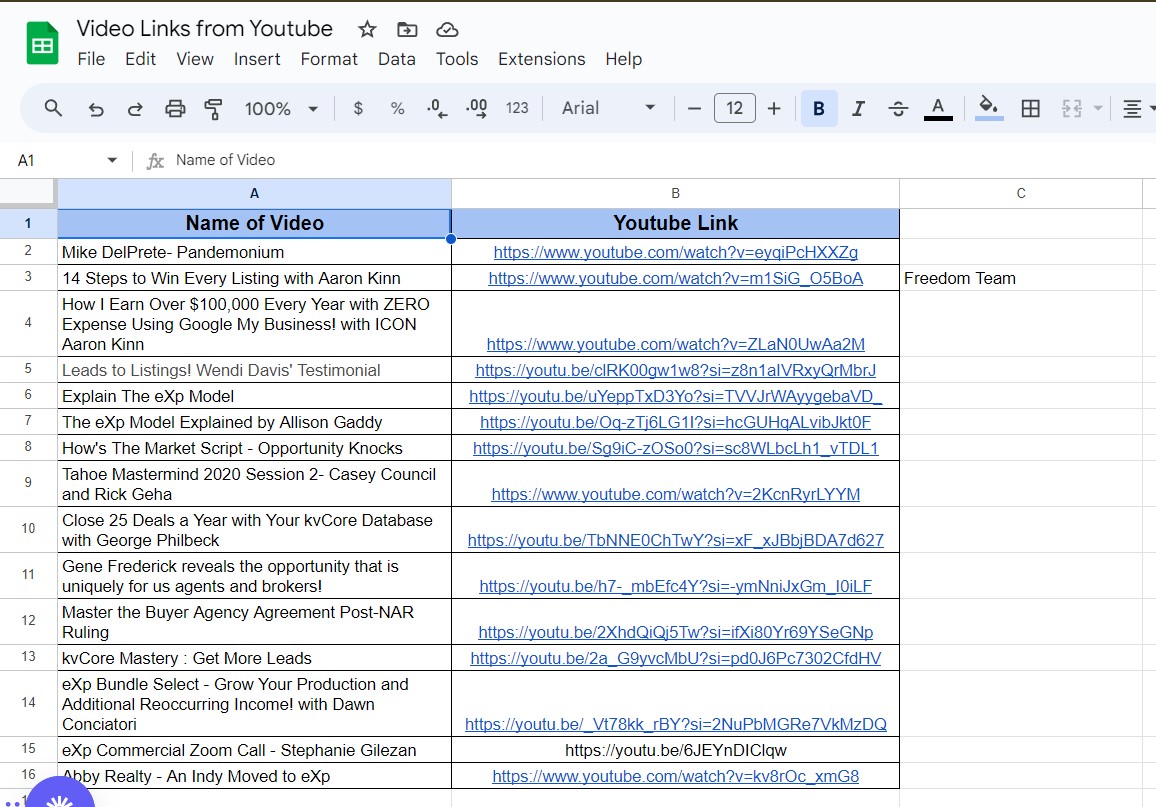The height and width of the screenshot is (807, 1156).
Task: Select the plain https://youtu.be/6JEYnDIClqw cell
Action: click(675, 750)
